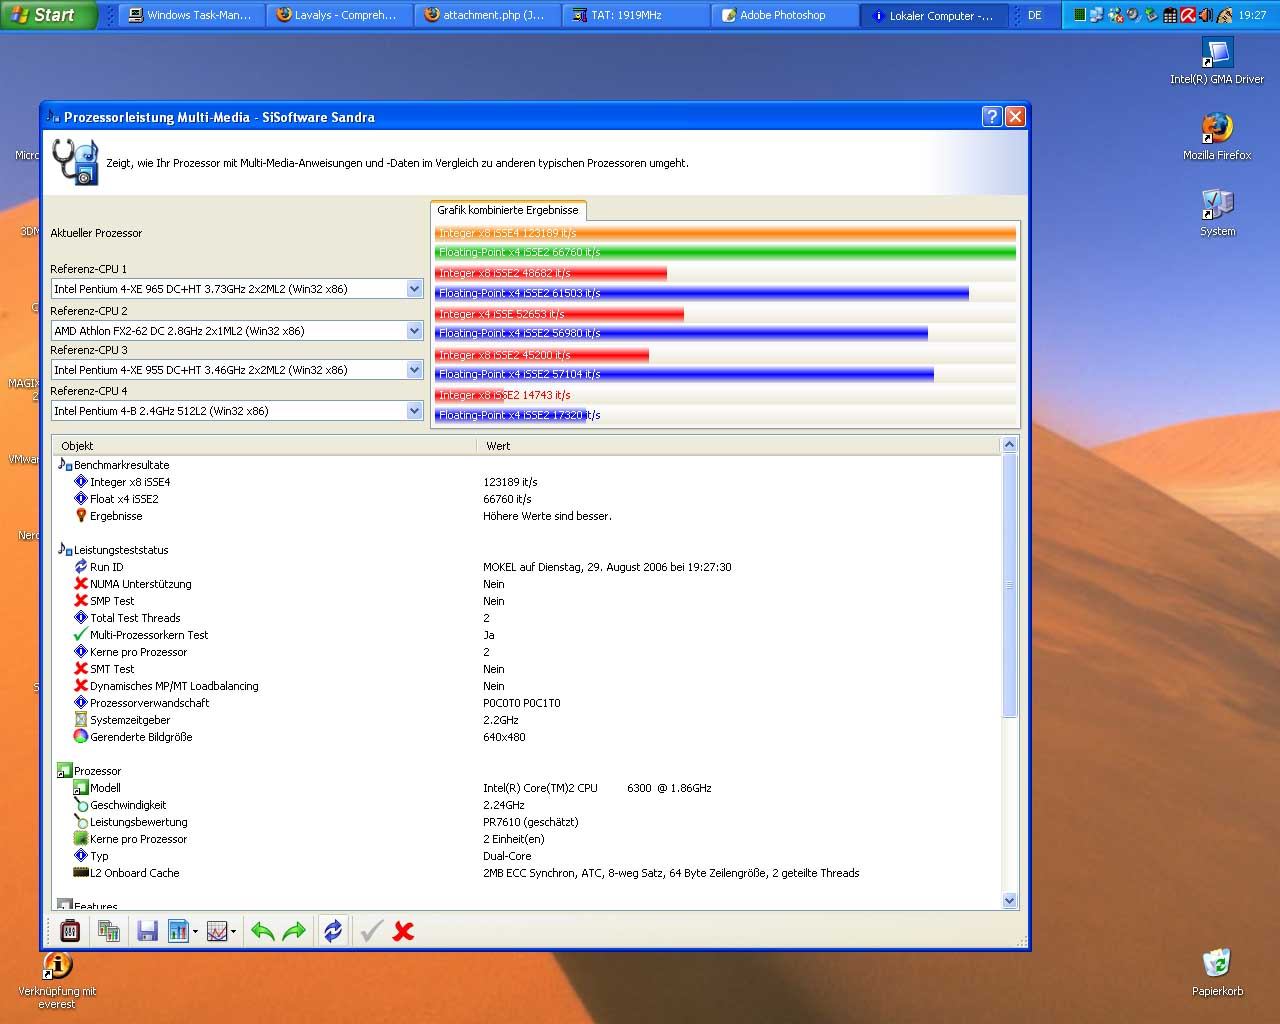Open the Referenz-CPU 3 Pentium 955 dropdown
This screenshot has height=1024, width=1280.
tap(414, 370)
